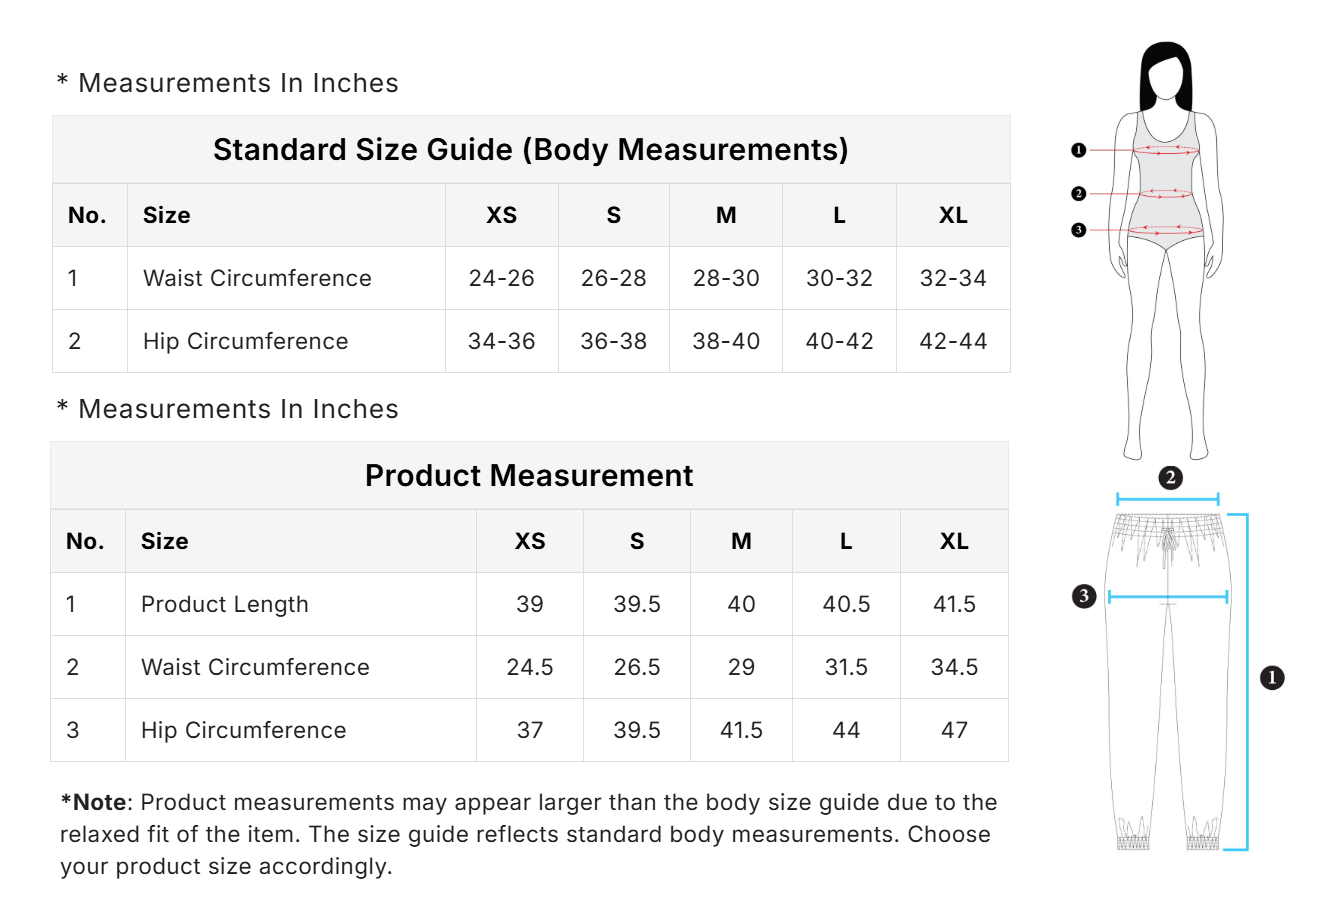Click the Standard Size Guide table title
This screenshot has width=1336, height=918.
click(x=531, y=150)
